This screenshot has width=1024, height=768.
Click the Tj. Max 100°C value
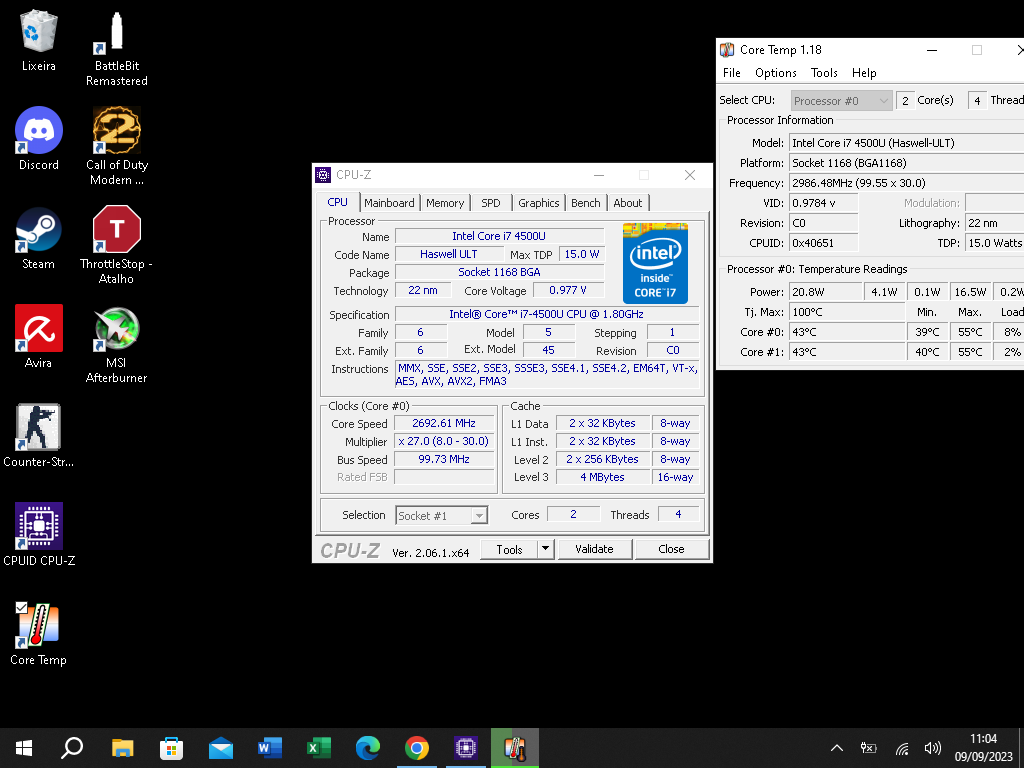(x=846, y=312)
